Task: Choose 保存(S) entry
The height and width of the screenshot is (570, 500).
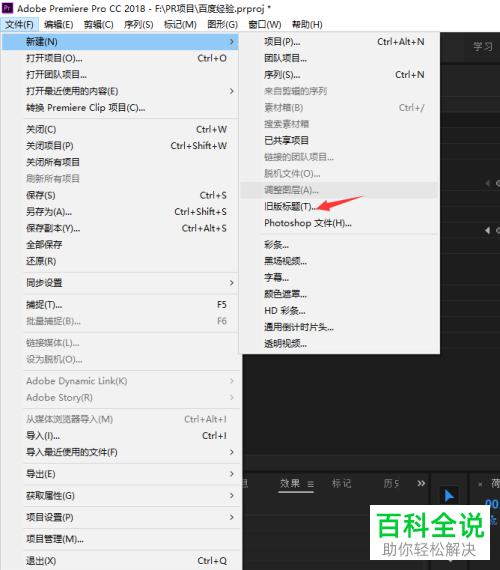Action: [120, 195]
